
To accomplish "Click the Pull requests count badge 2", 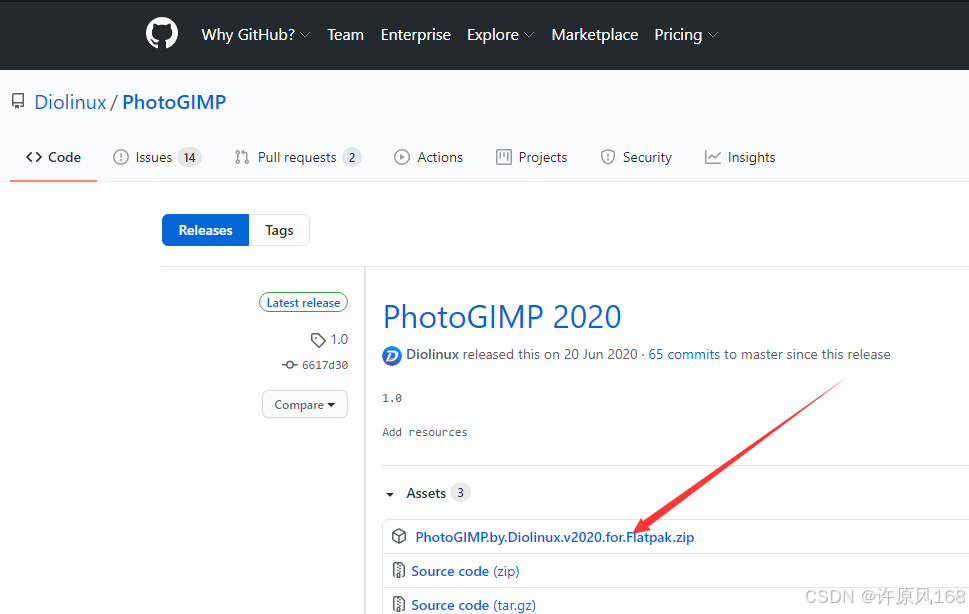I will click(352, 158).
